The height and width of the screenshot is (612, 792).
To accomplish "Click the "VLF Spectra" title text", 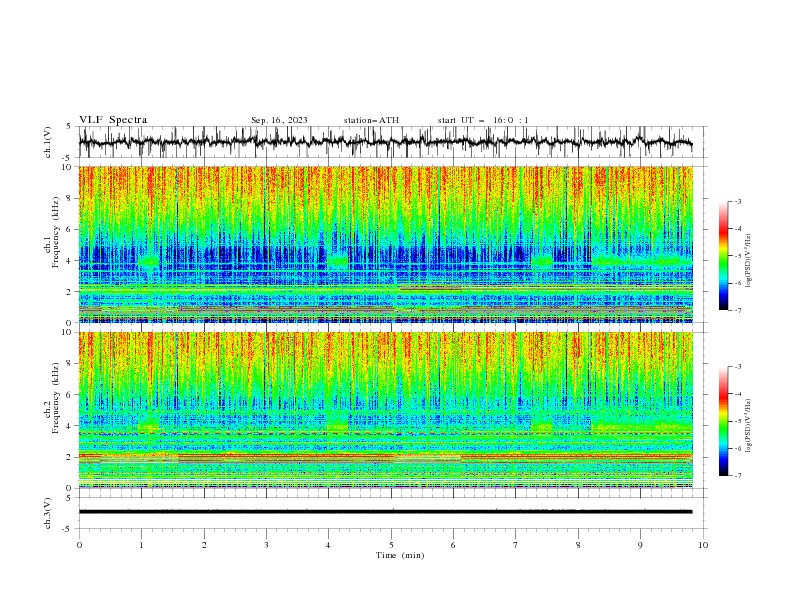I will click(113, 120).
